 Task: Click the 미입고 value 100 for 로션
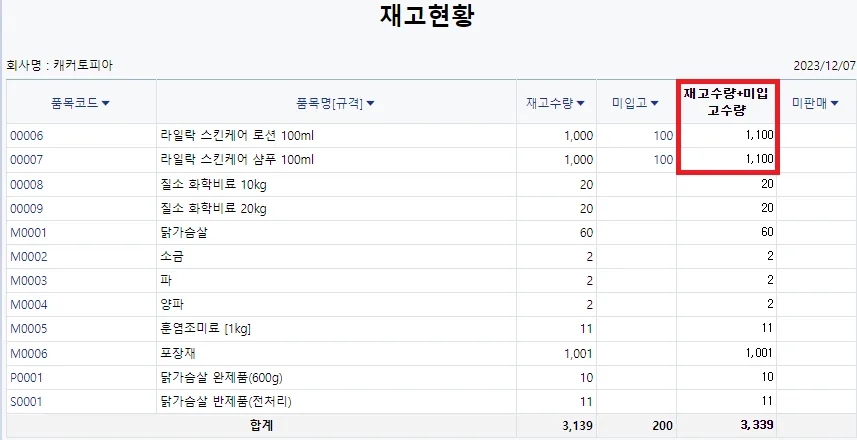[x=663, y=136]
